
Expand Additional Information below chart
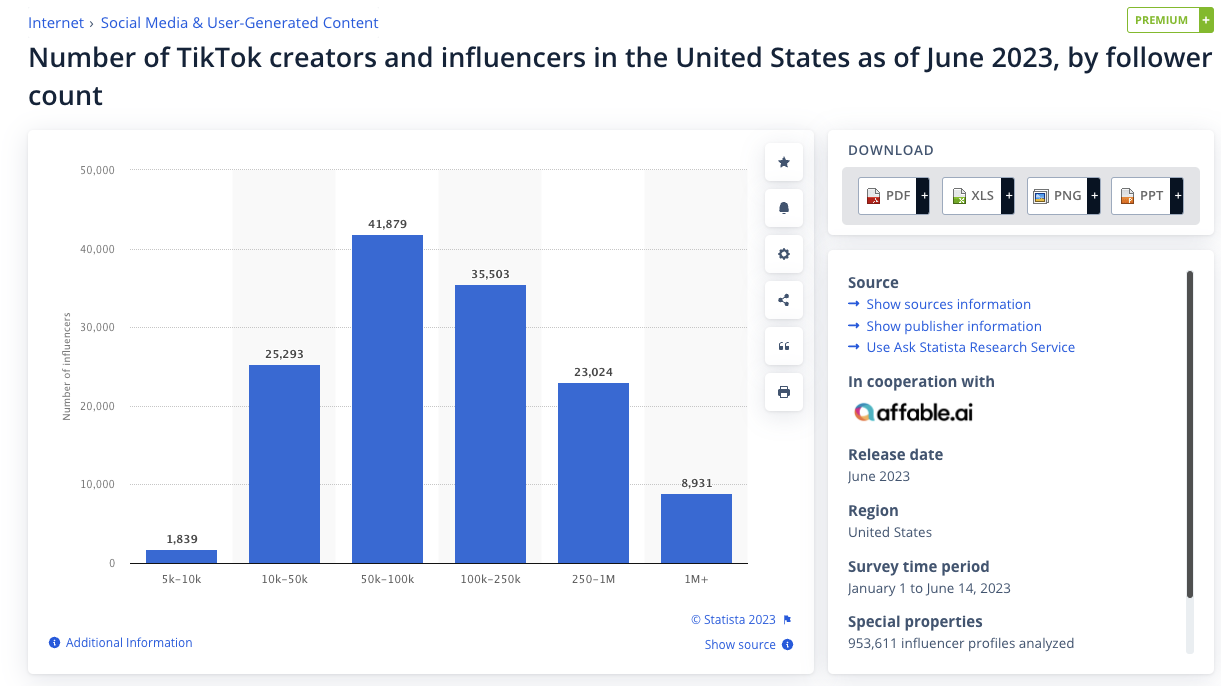point(128,643)
